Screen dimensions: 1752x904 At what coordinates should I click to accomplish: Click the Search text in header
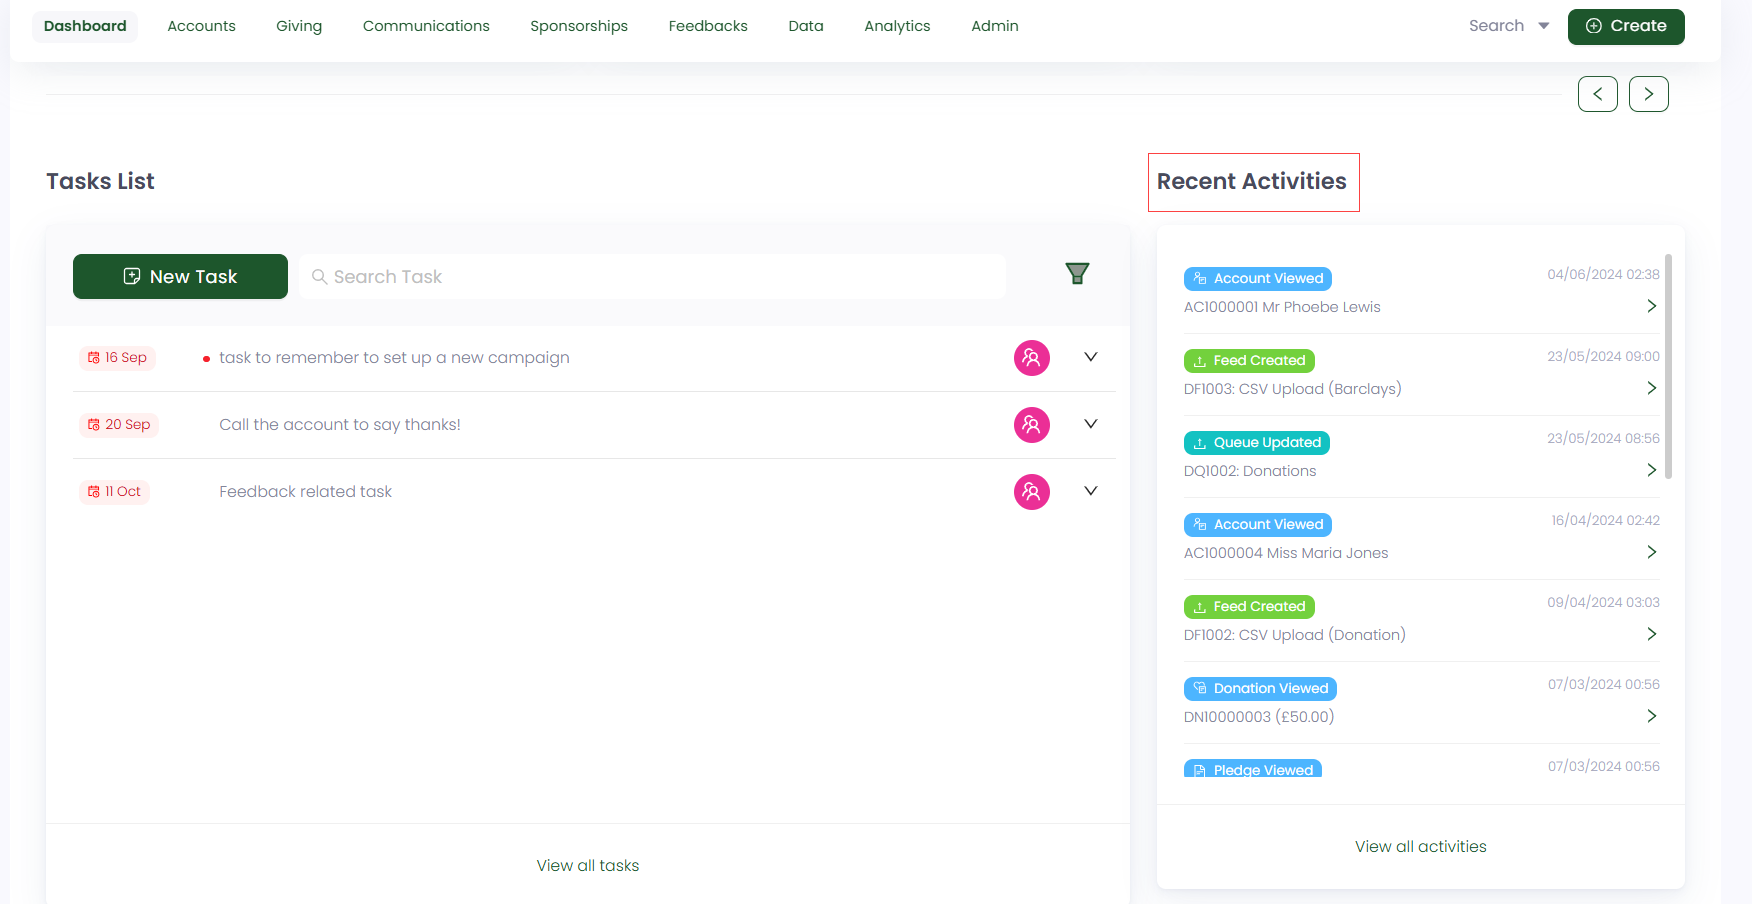click(1496, 26)
